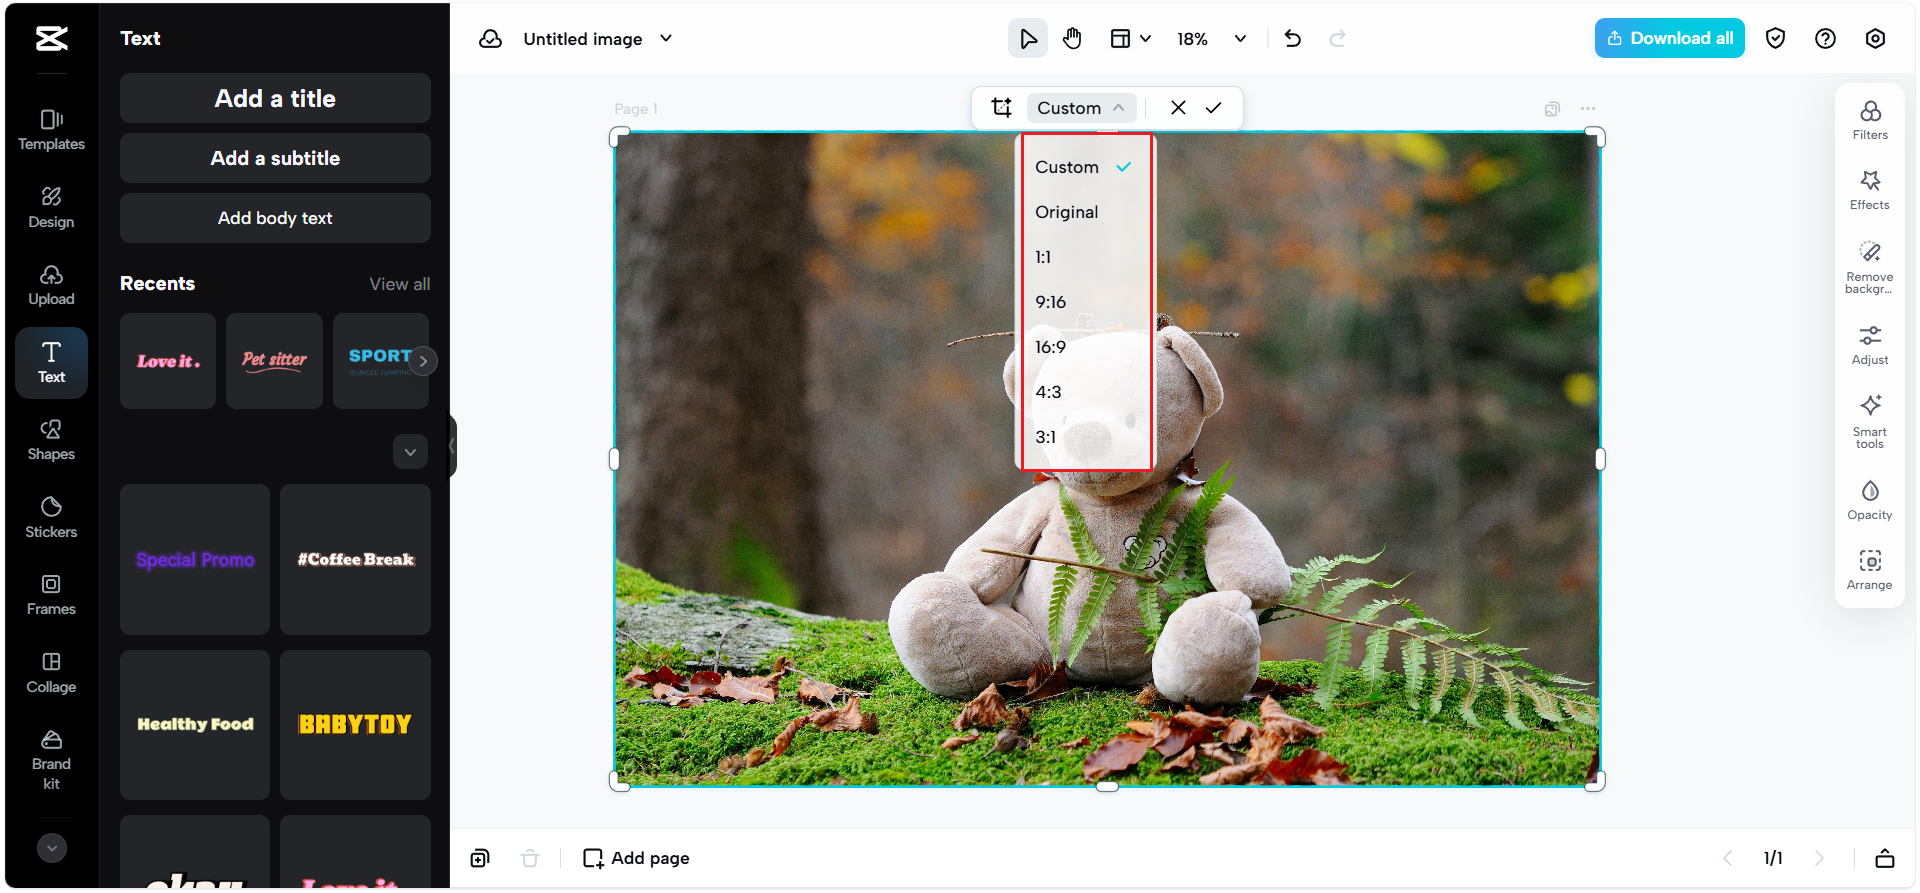Open the Arrange tool
This screenshot has height=893, width=1920.
(1870, 570)
